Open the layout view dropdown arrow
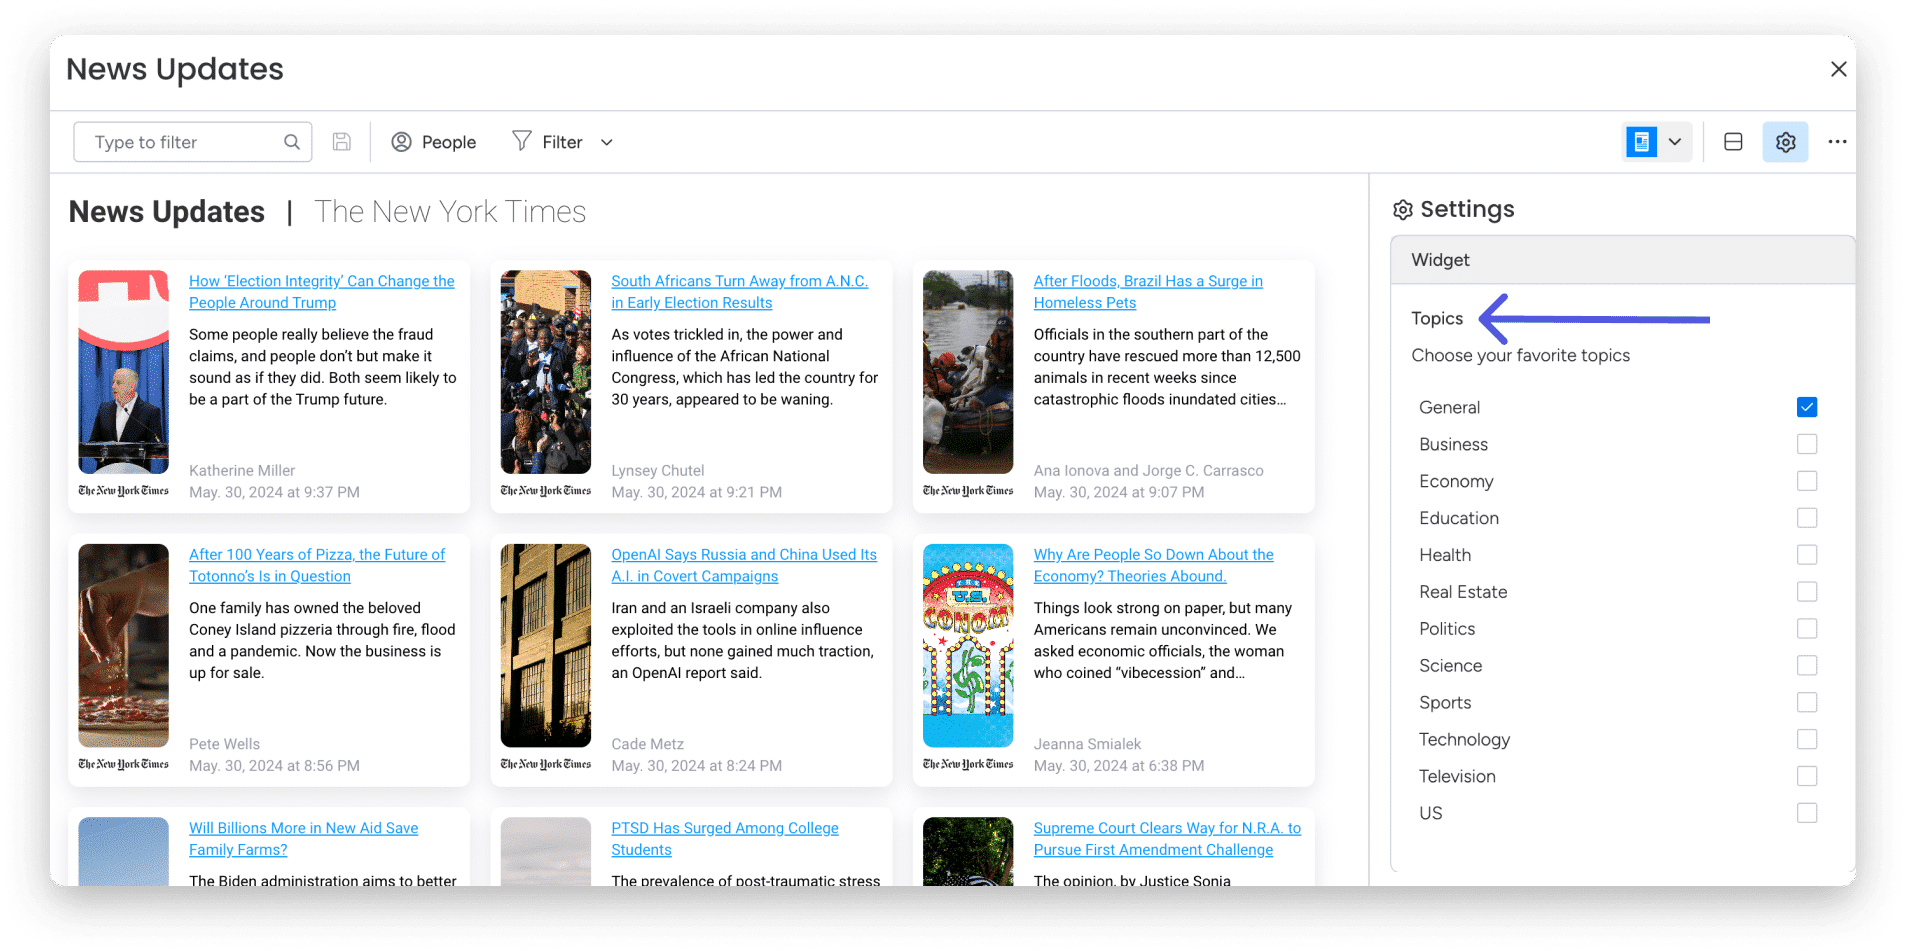Viewport: 1906px width, 951px height. pos(1675,142)
